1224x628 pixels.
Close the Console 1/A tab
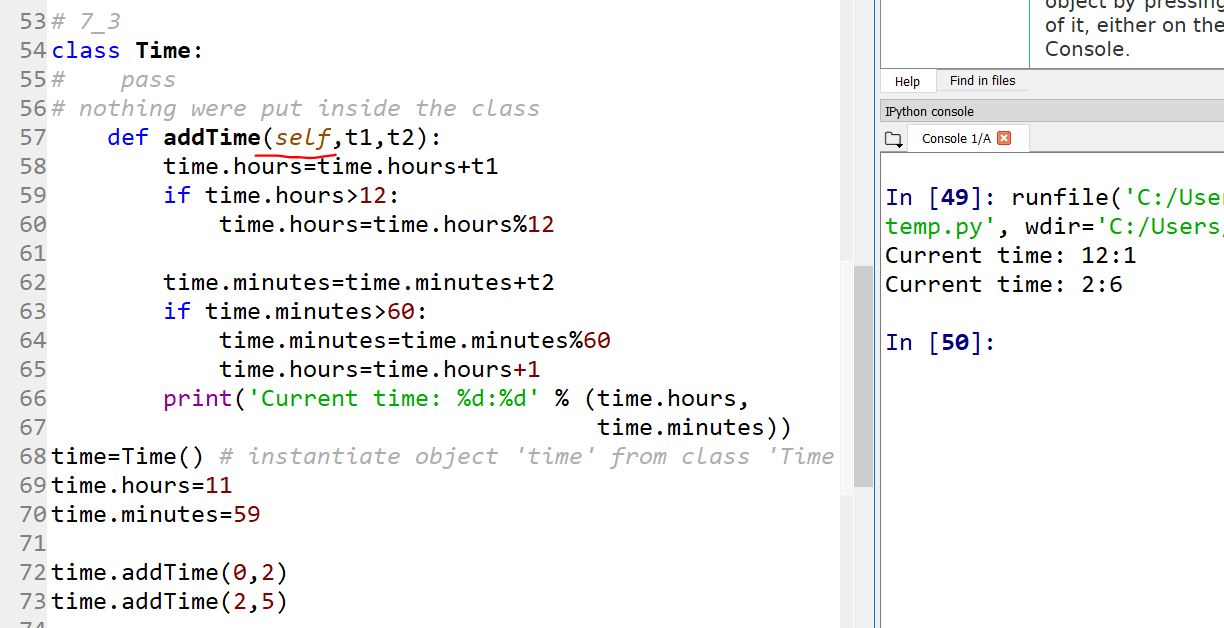[x=1004, y=138]
